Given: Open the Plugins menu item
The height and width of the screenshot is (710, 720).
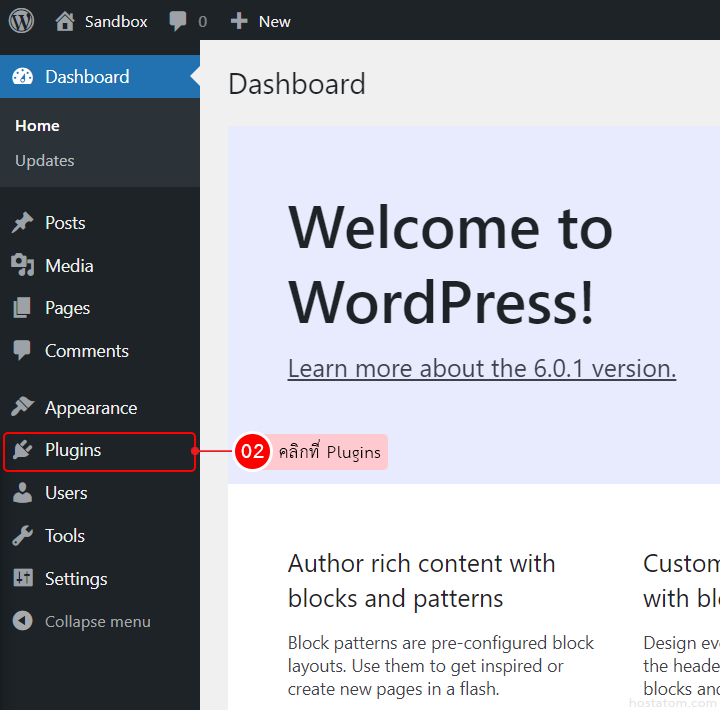Looking at the screenshot, I should (73, 451).
